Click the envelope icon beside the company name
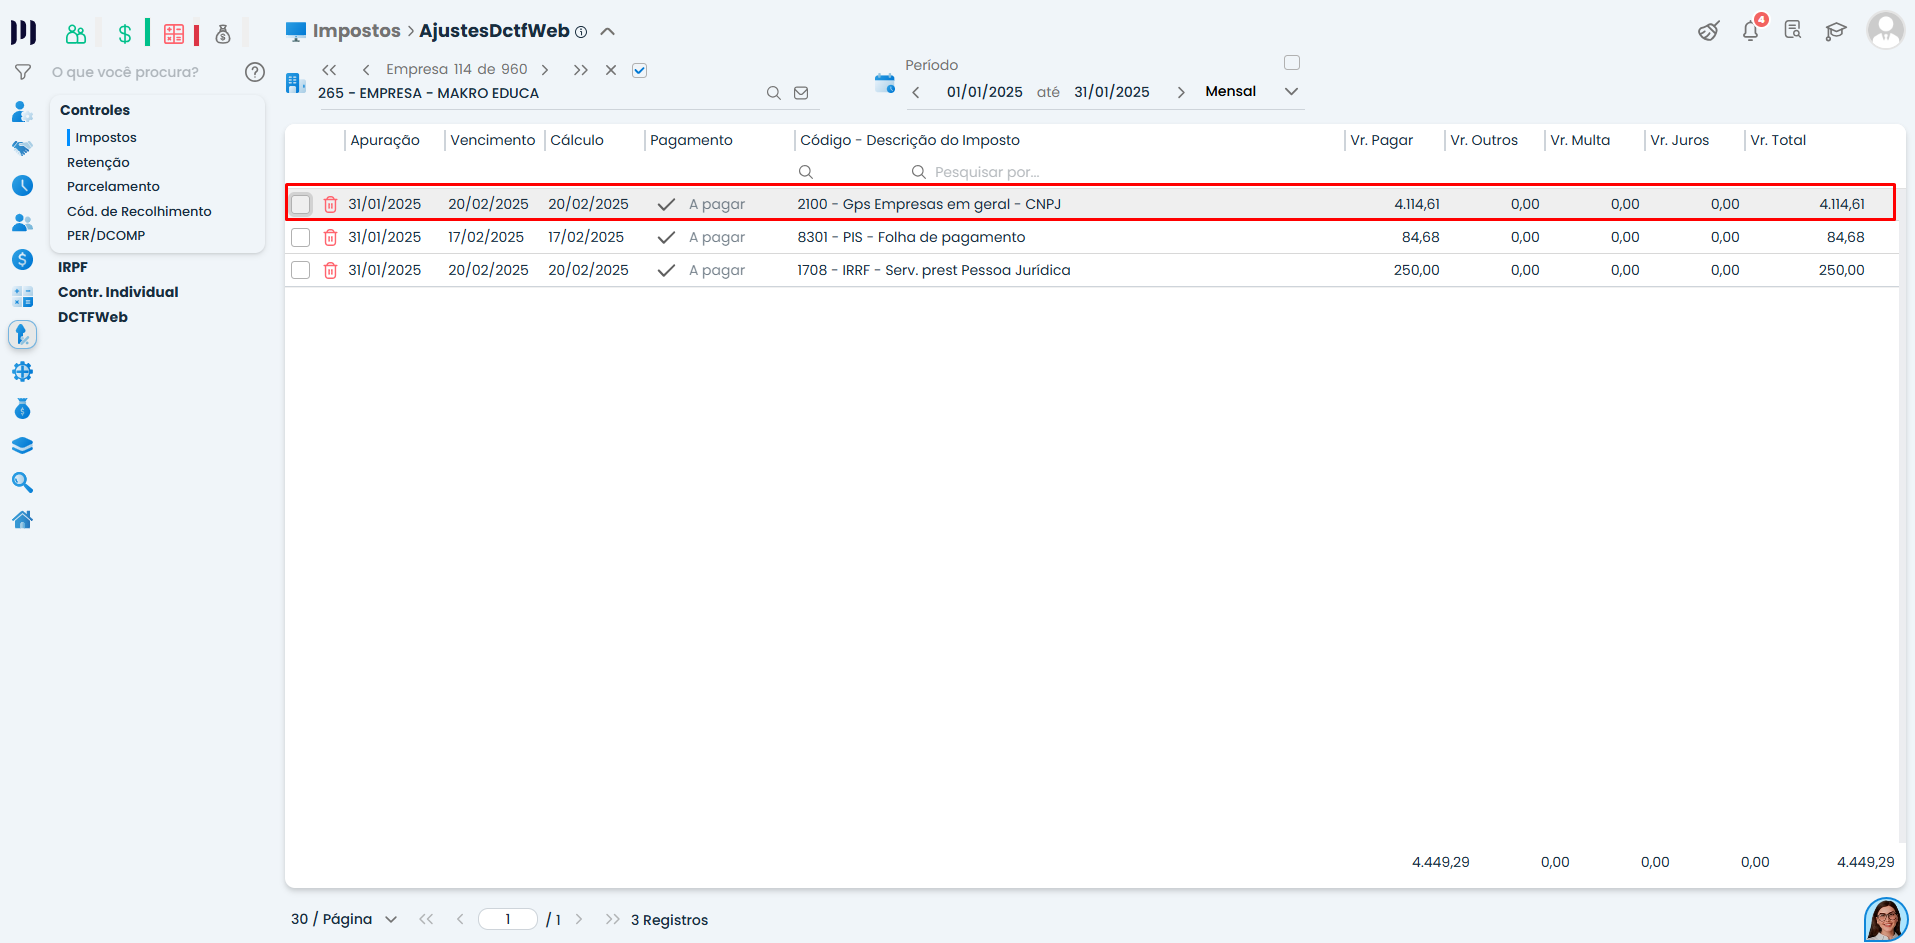 tap(801, 93)
